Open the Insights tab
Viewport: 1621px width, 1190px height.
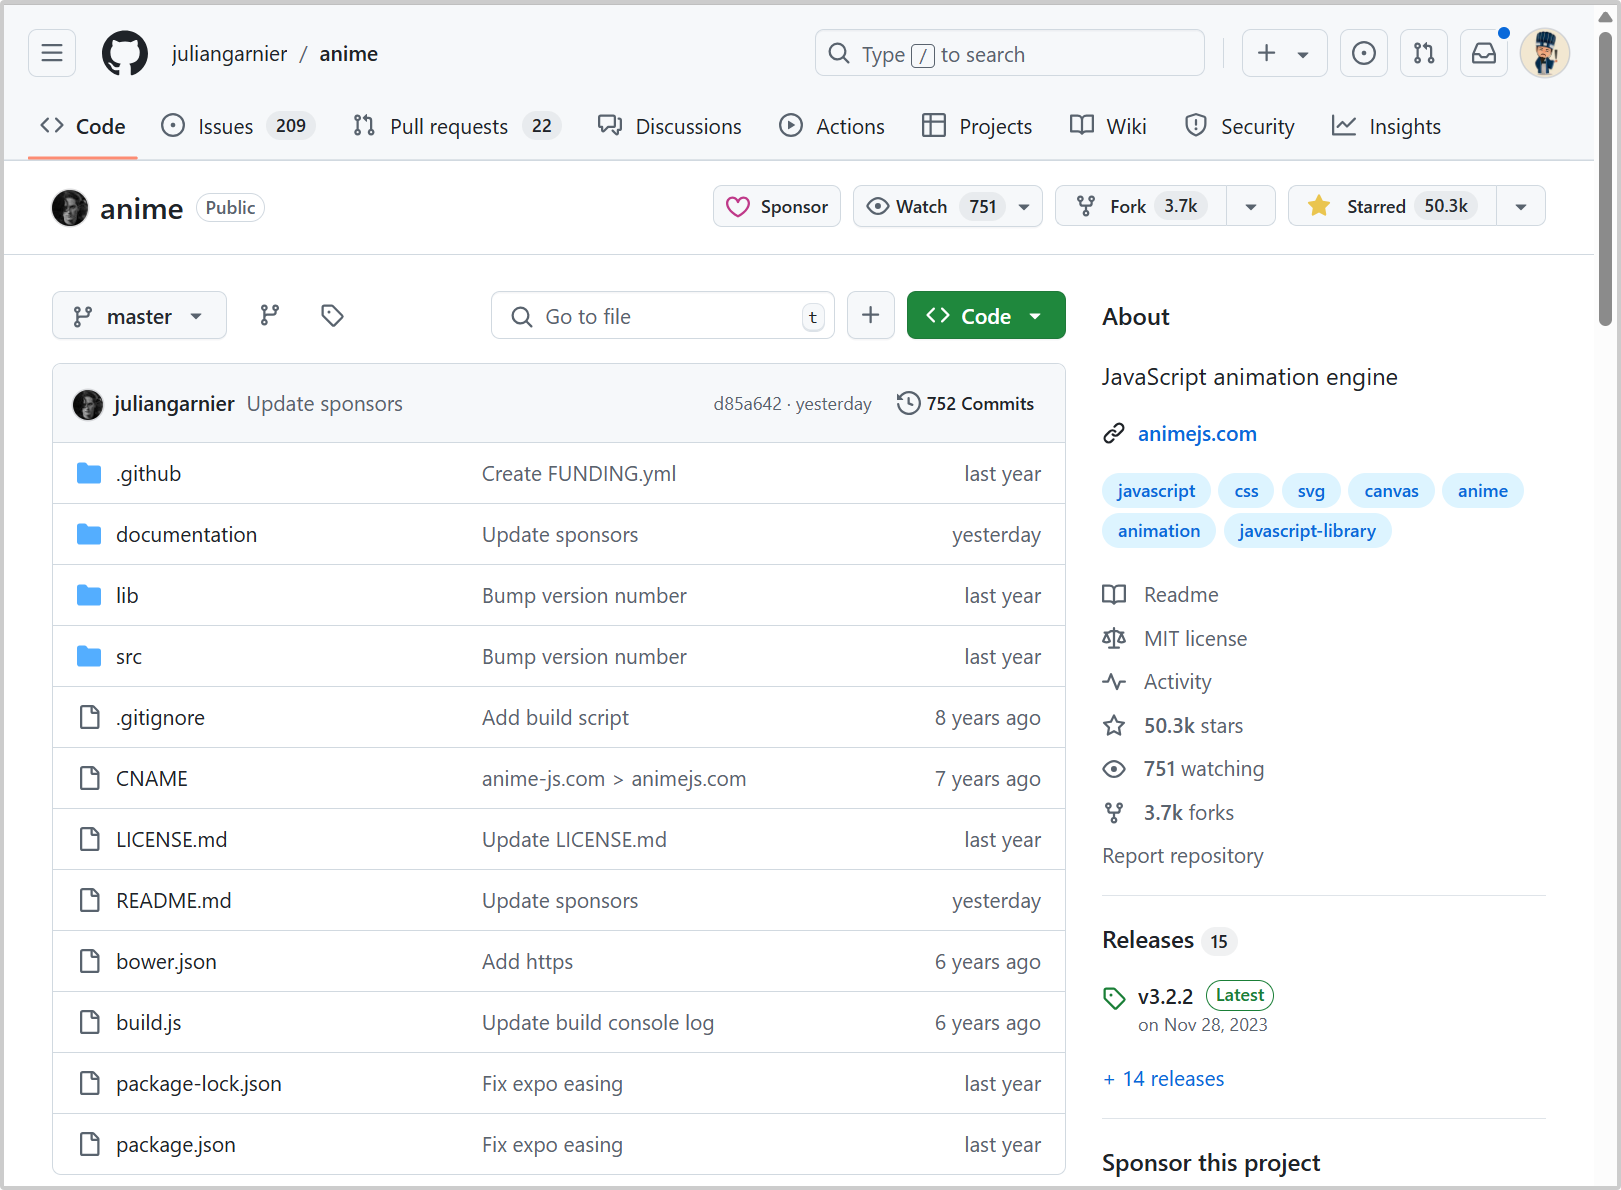pos(1386,127)
